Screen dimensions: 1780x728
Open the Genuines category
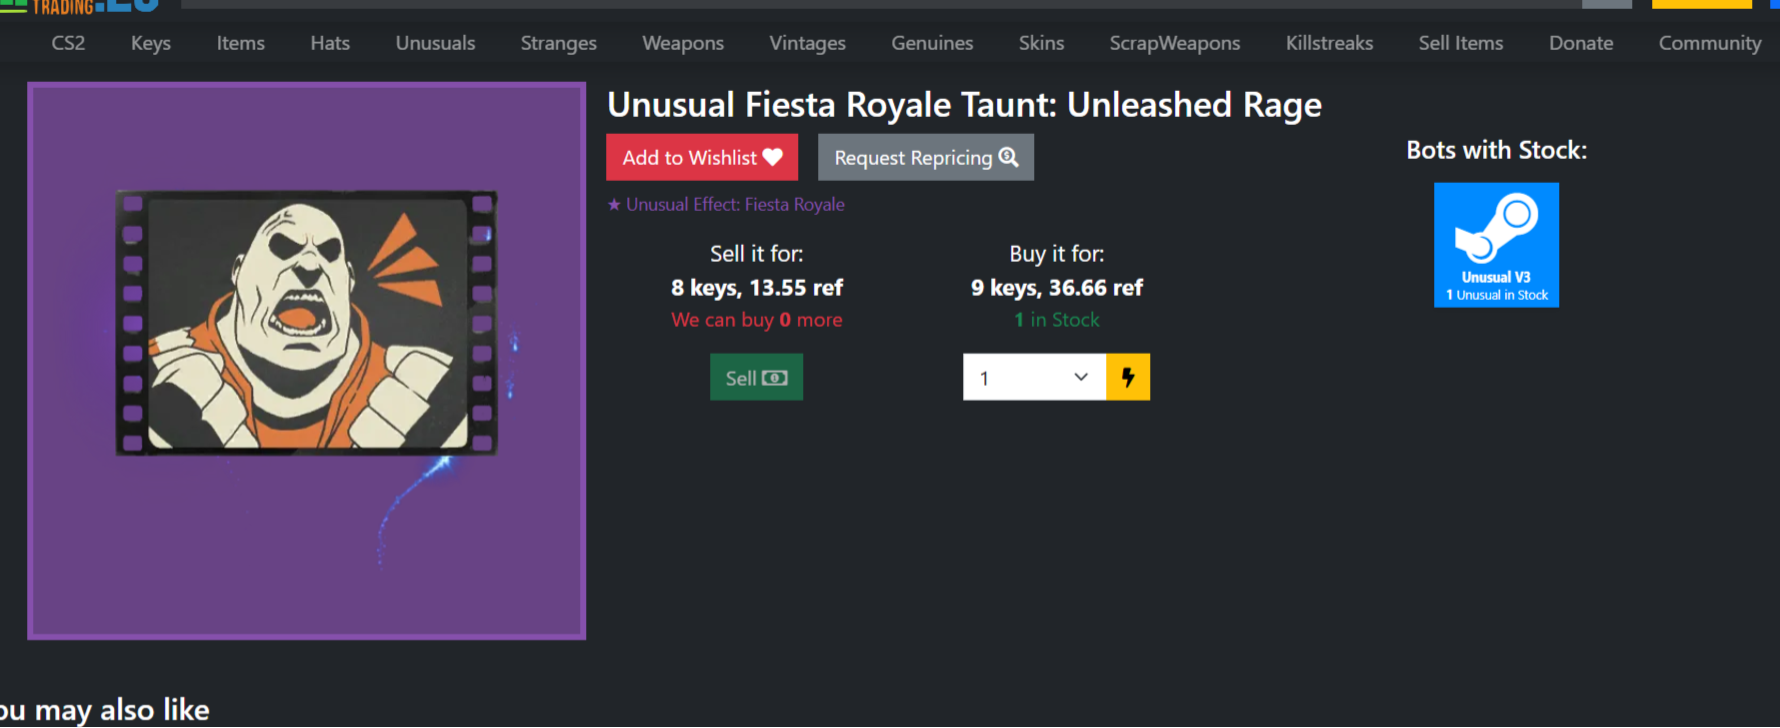(x=932, y=43)
